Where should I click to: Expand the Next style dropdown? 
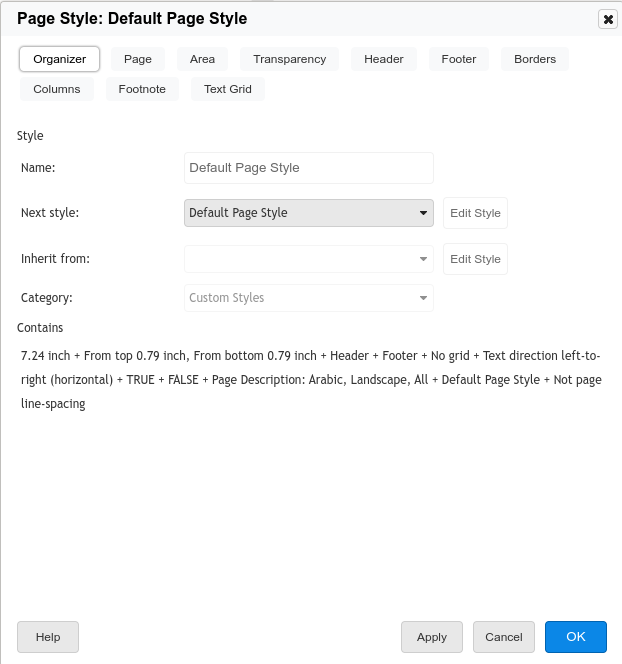[x=308, y=213]
